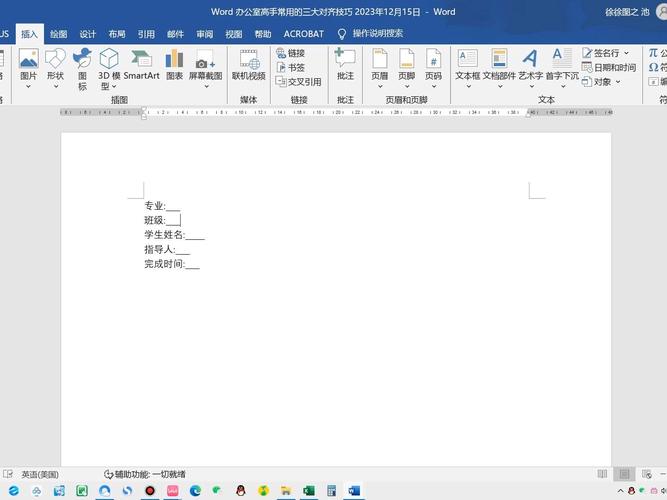Viewport: 667px width, 500px height.
Task: Click the 指导人: line in document
Action: click(x=167, y=249)
